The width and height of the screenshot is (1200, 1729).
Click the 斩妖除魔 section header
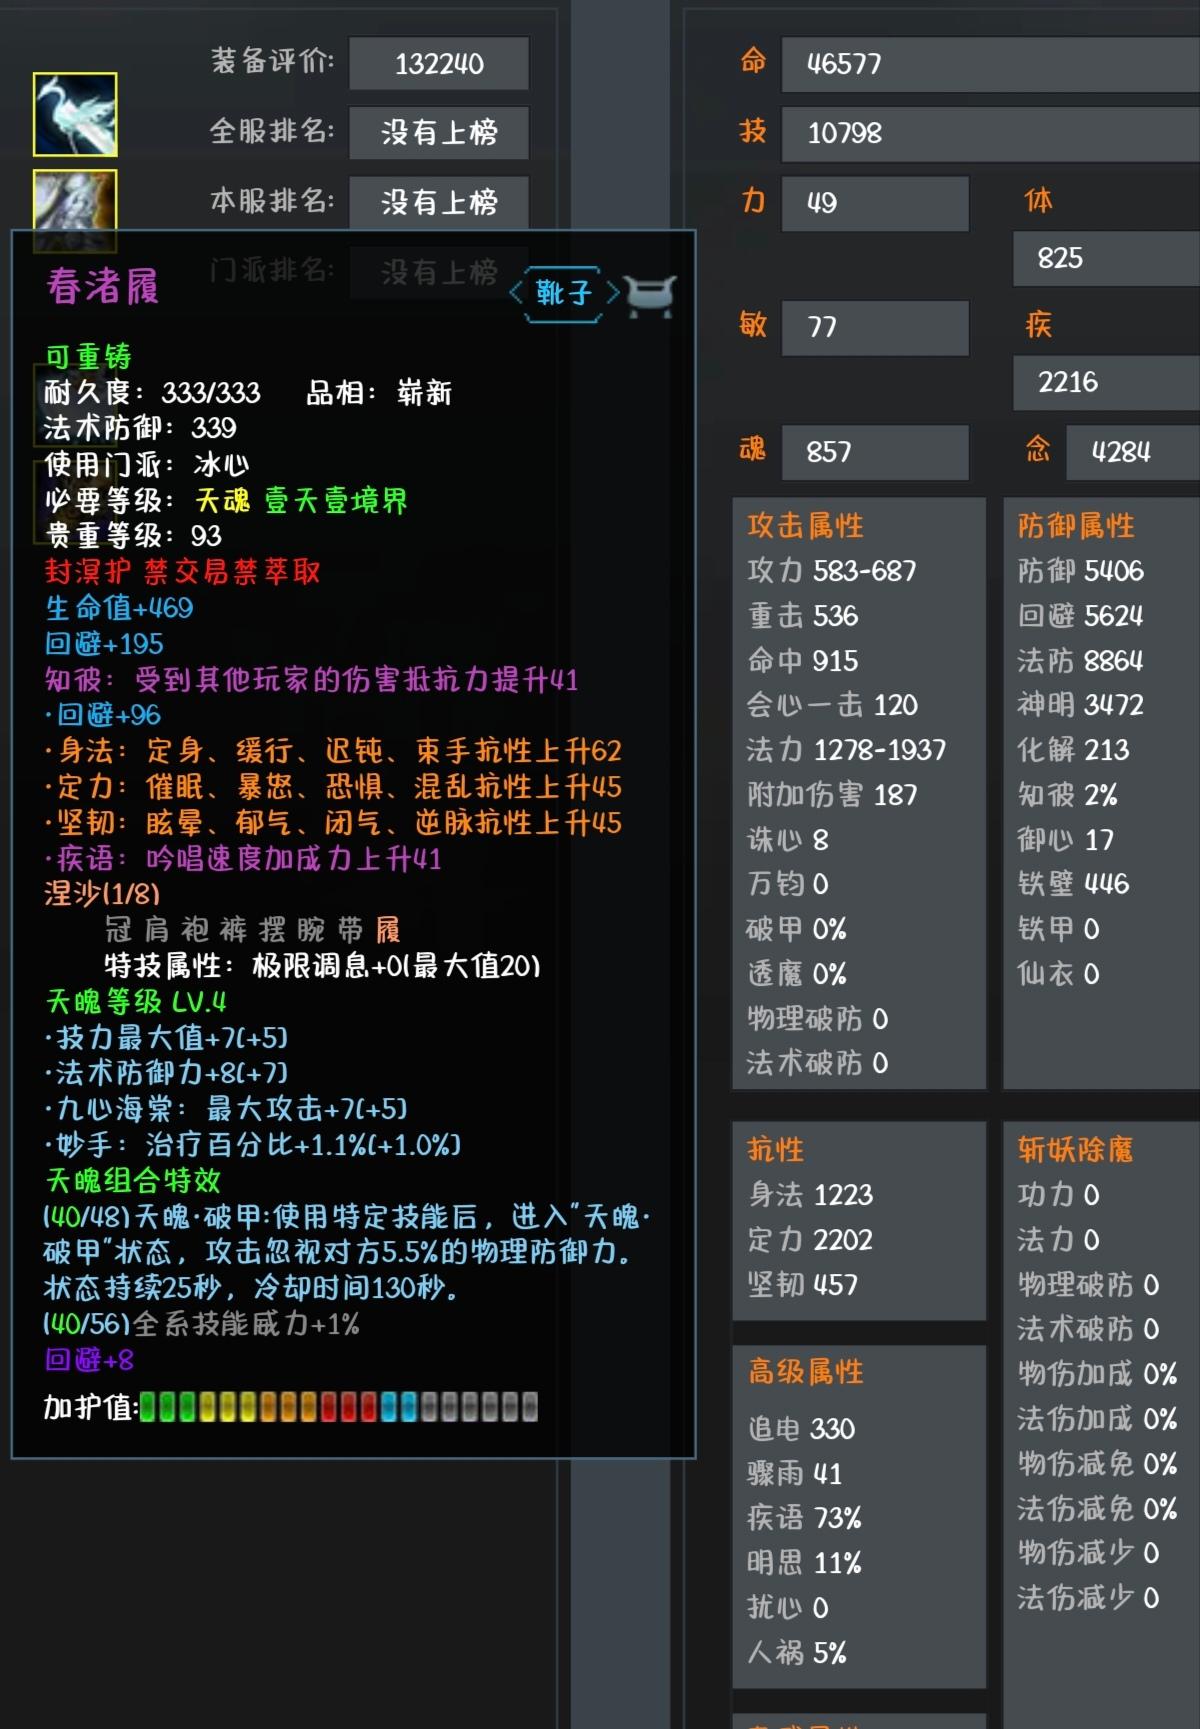1076,1150
